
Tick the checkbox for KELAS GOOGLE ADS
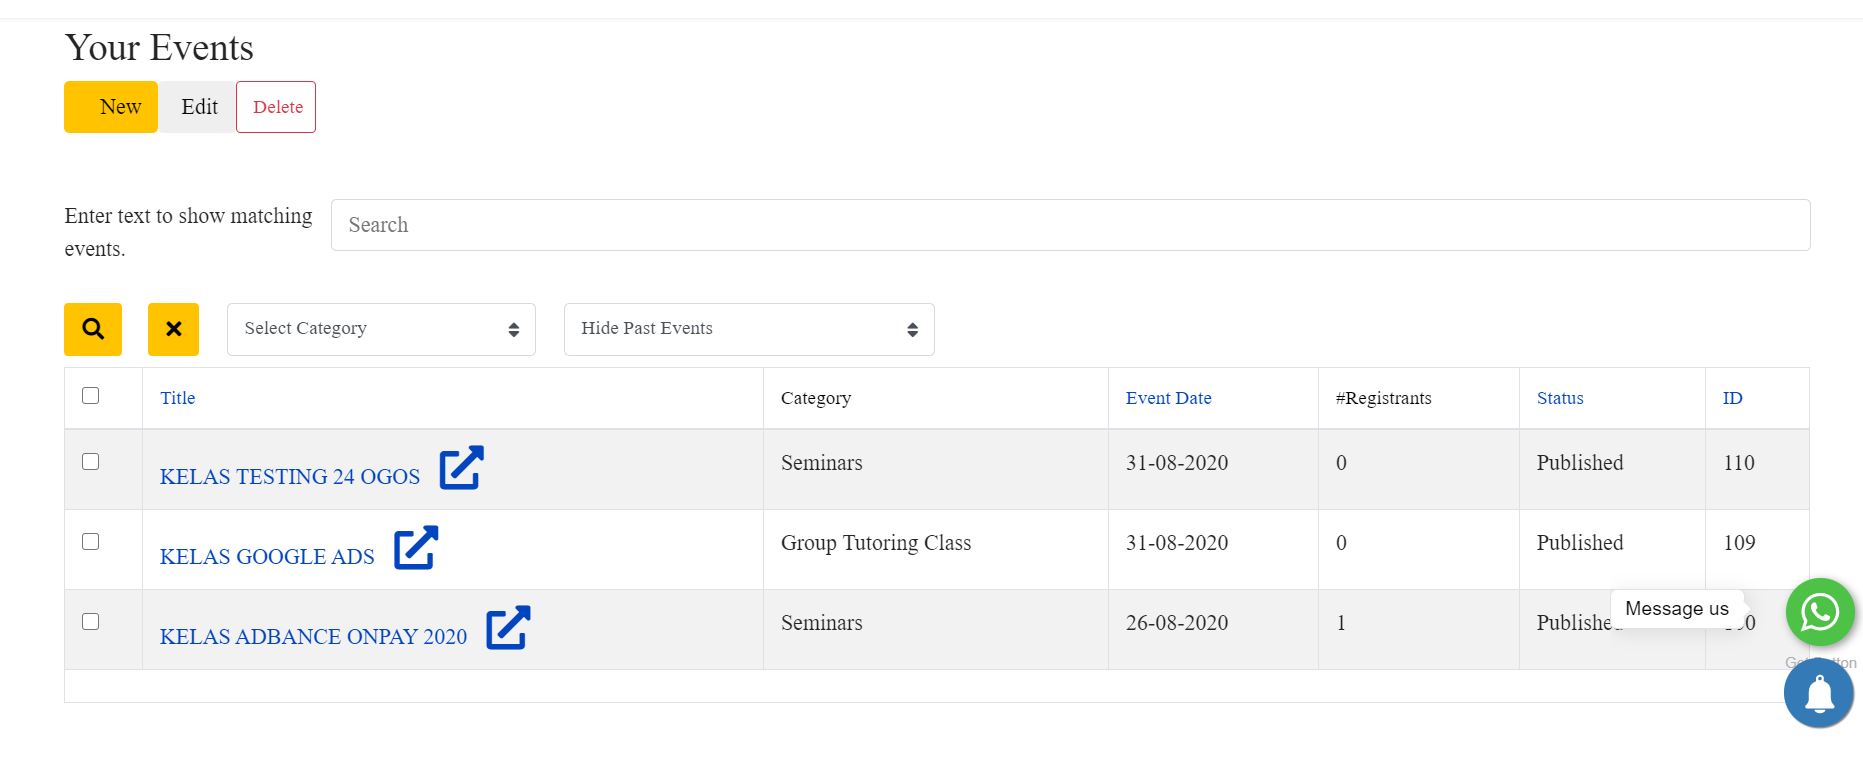(x=91, y=542)
